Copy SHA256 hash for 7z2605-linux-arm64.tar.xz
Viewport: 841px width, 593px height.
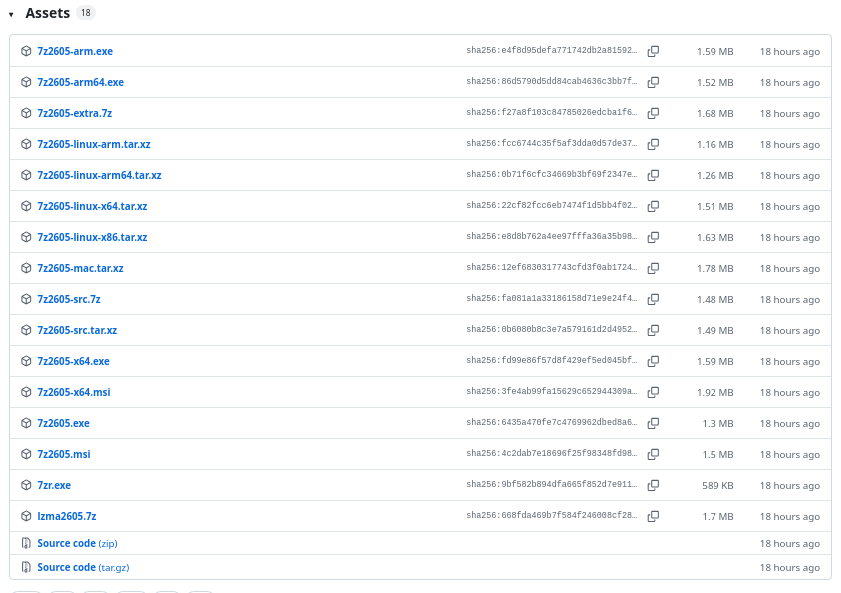653,175
